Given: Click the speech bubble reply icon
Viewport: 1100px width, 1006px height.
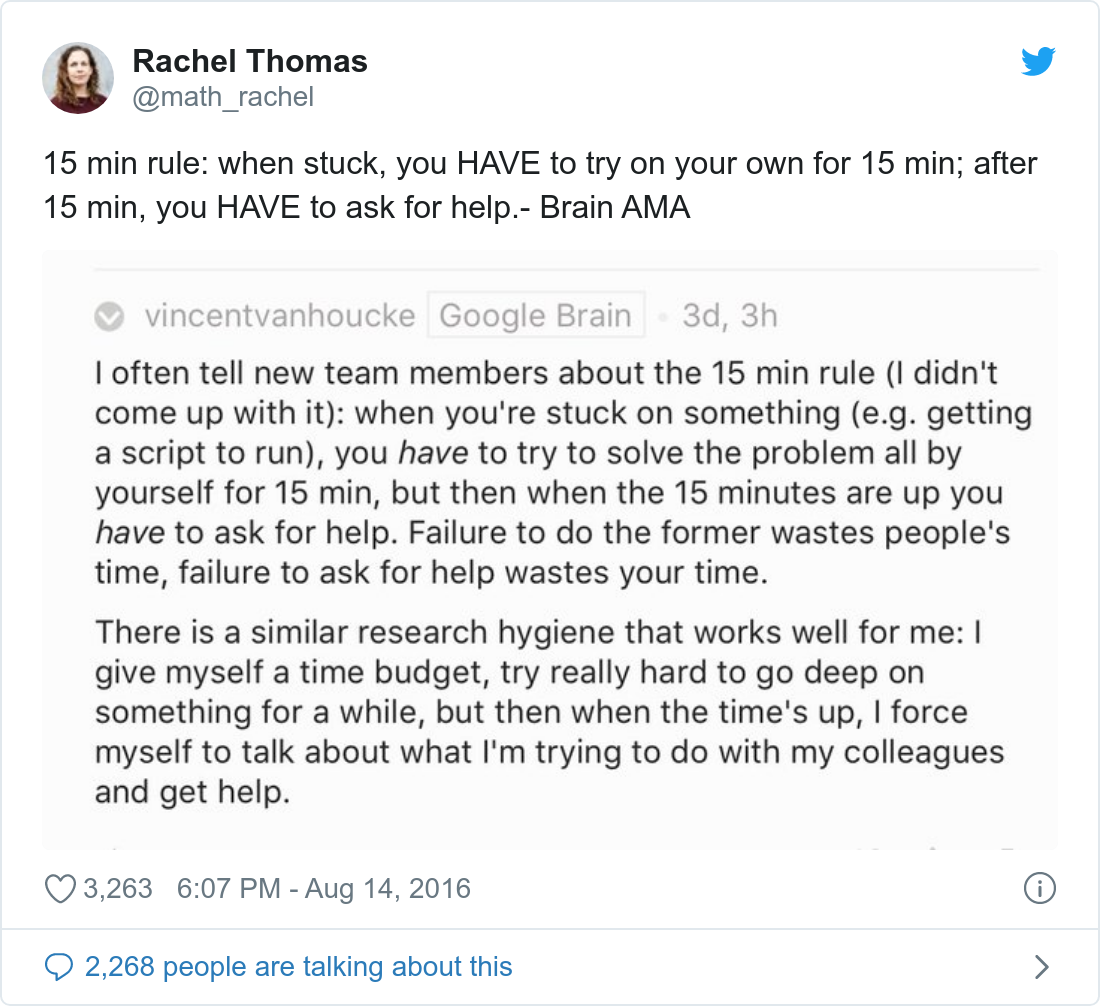Looking at the screenshot, I should (x=59, y=967).
